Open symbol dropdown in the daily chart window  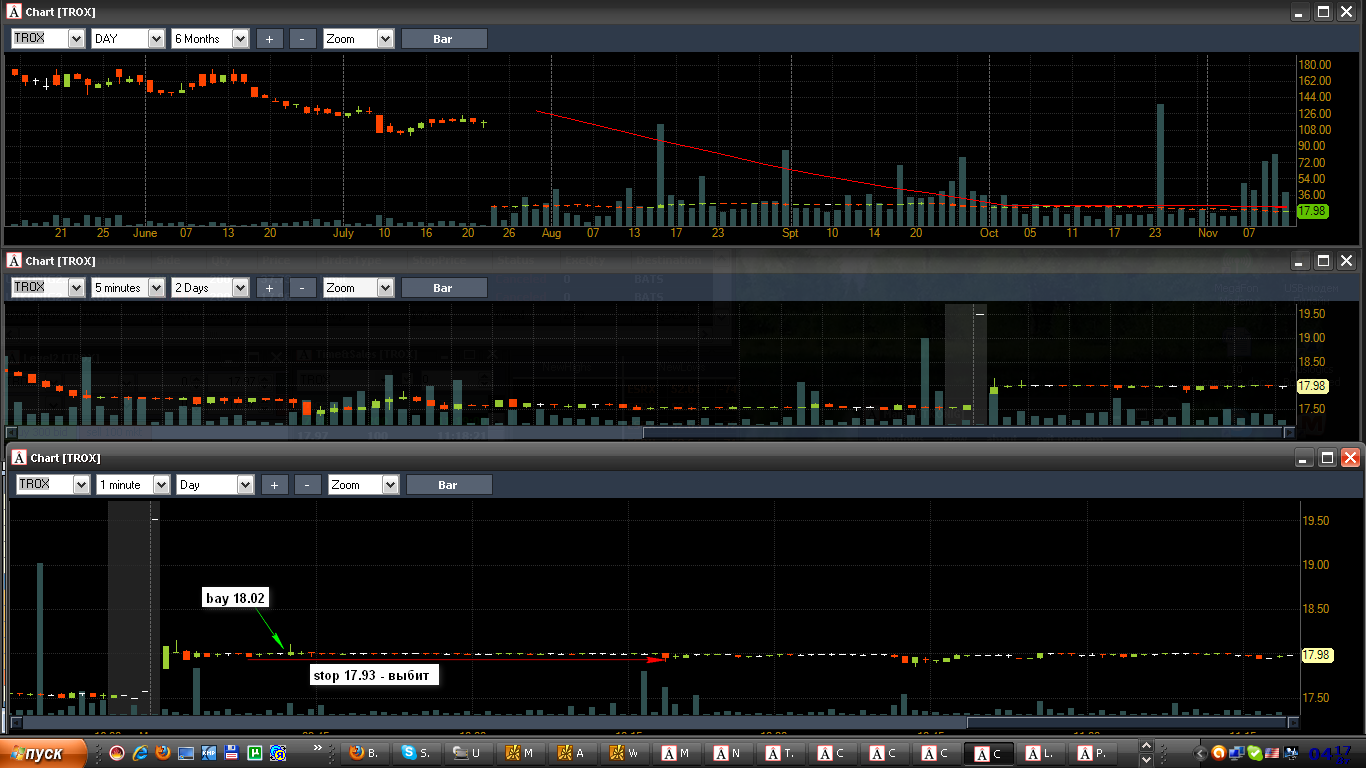pyautogui.click(x=77, y=39)
